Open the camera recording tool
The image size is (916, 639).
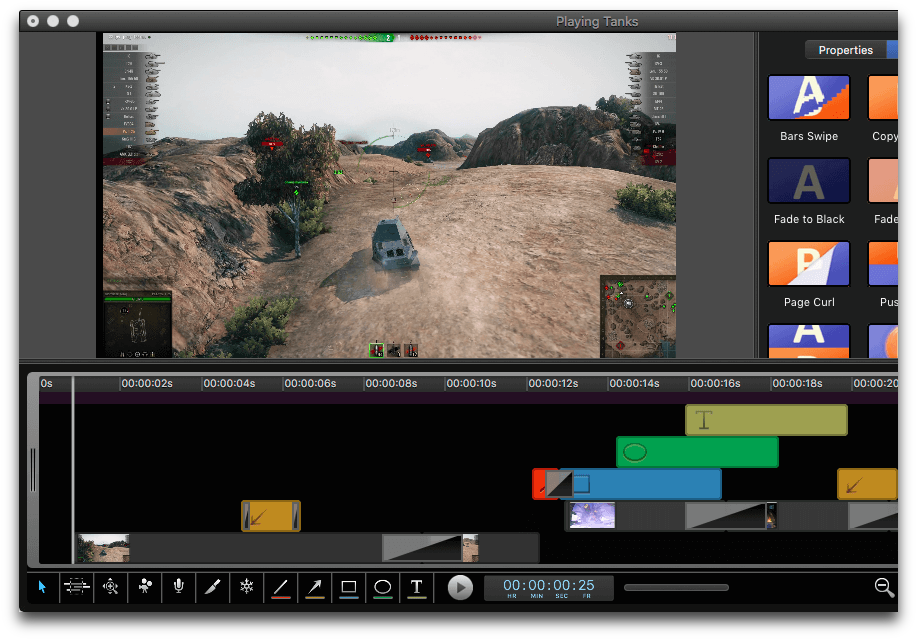[x=145, y=586]
